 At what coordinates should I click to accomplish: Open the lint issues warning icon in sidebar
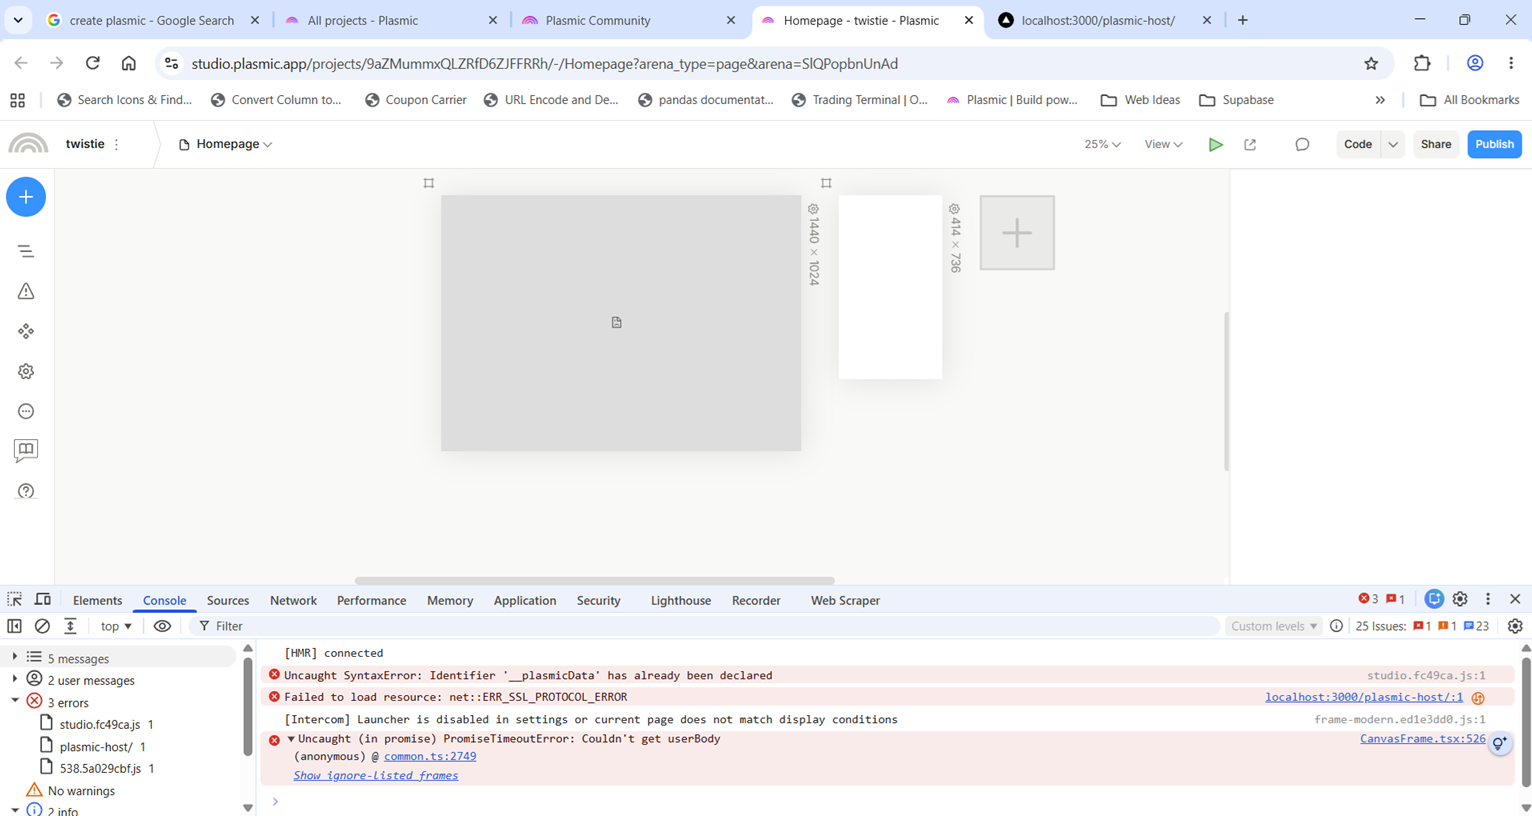[26, 291]
